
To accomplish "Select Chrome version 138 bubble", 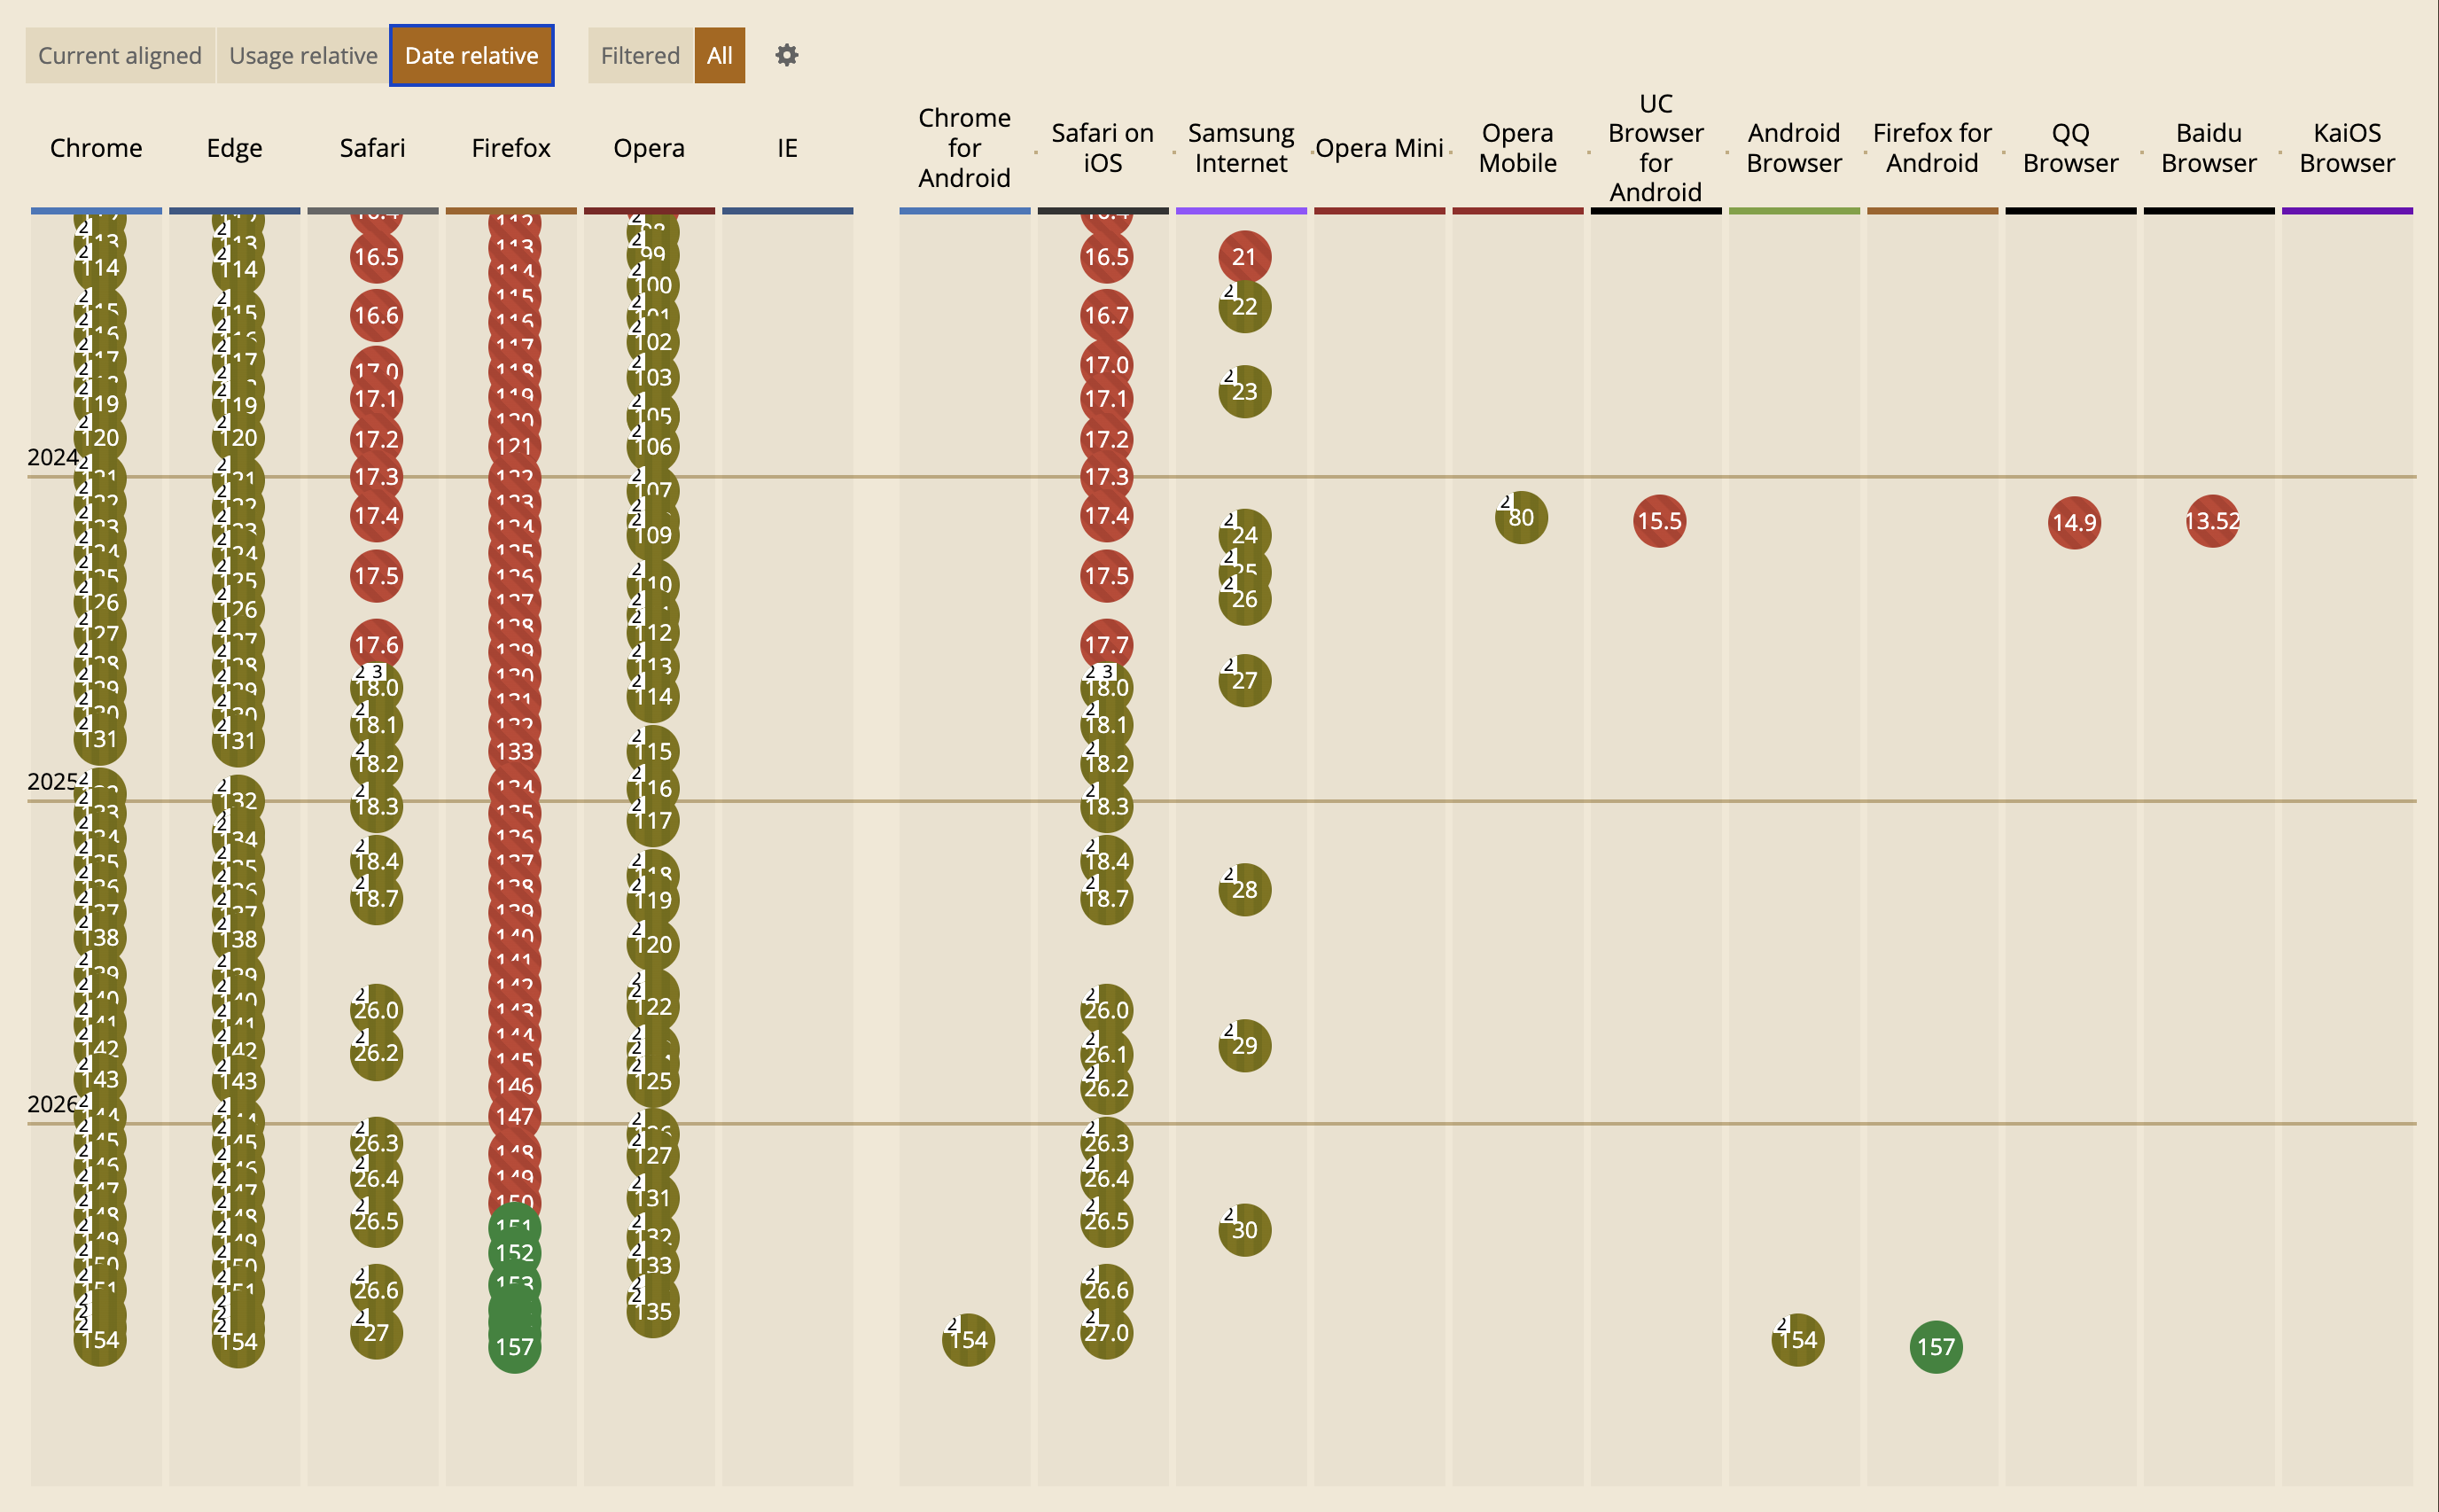I will (x=100, y=938).
